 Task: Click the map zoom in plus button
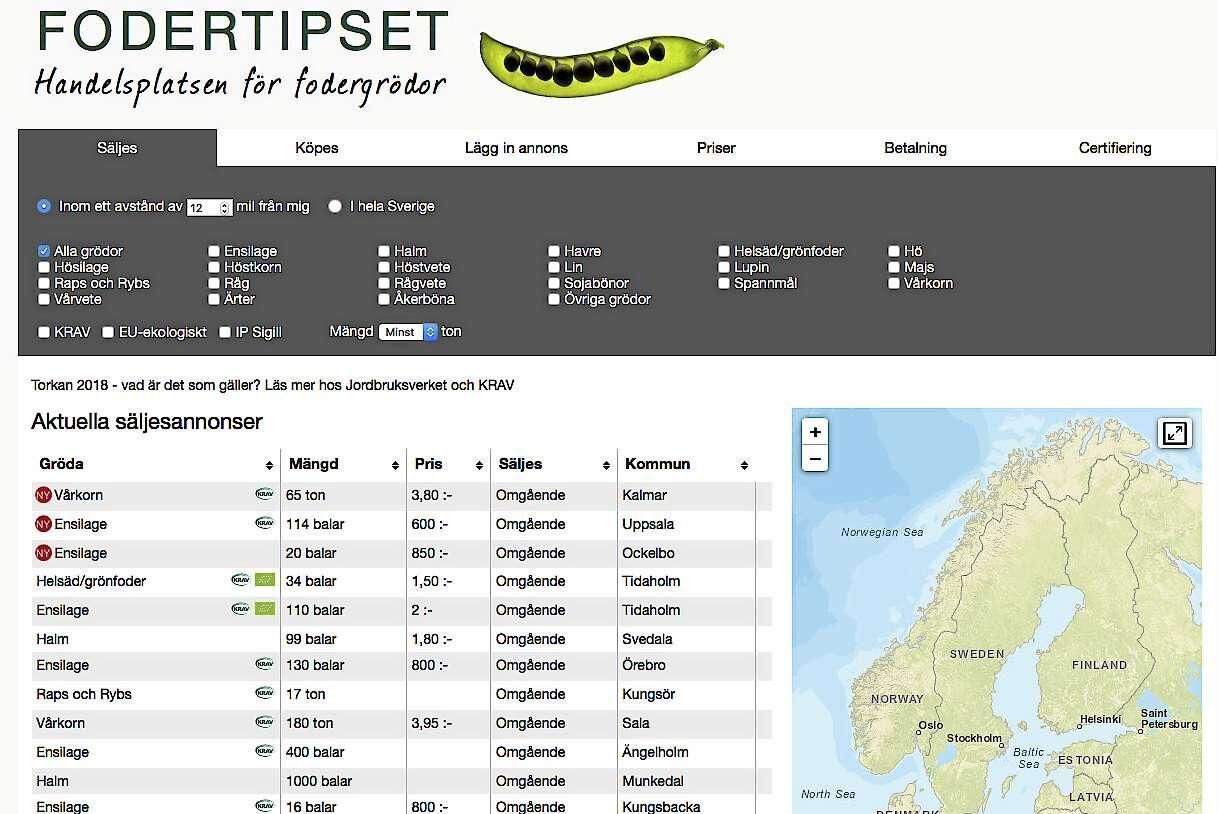click(x=815, y=432)
